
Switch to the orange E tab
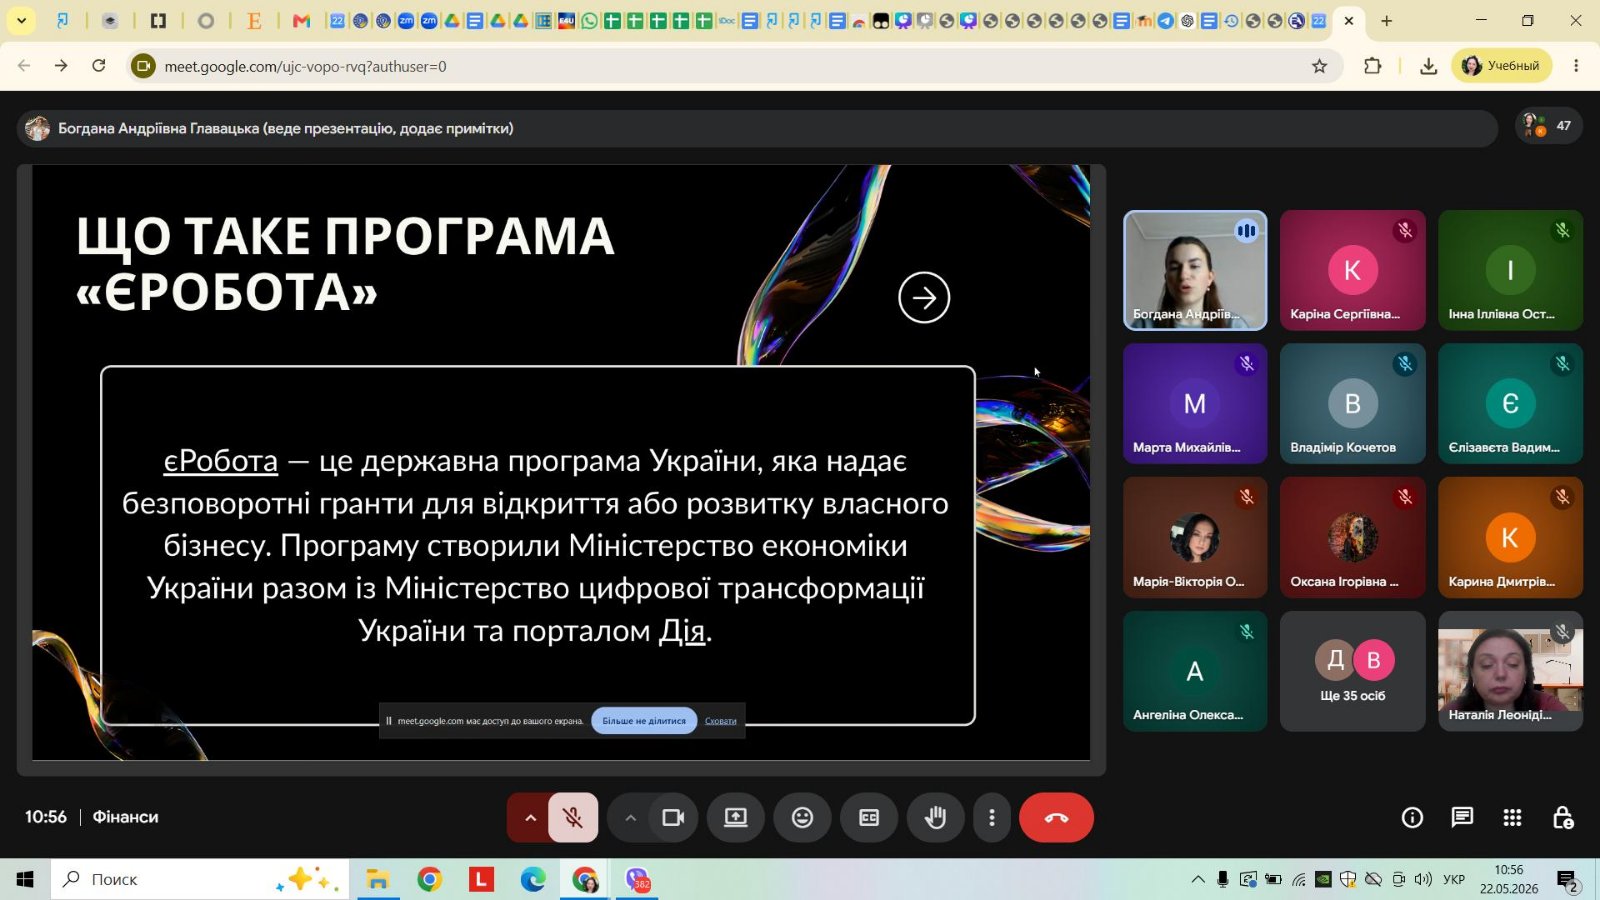click(x=254, y=20)
